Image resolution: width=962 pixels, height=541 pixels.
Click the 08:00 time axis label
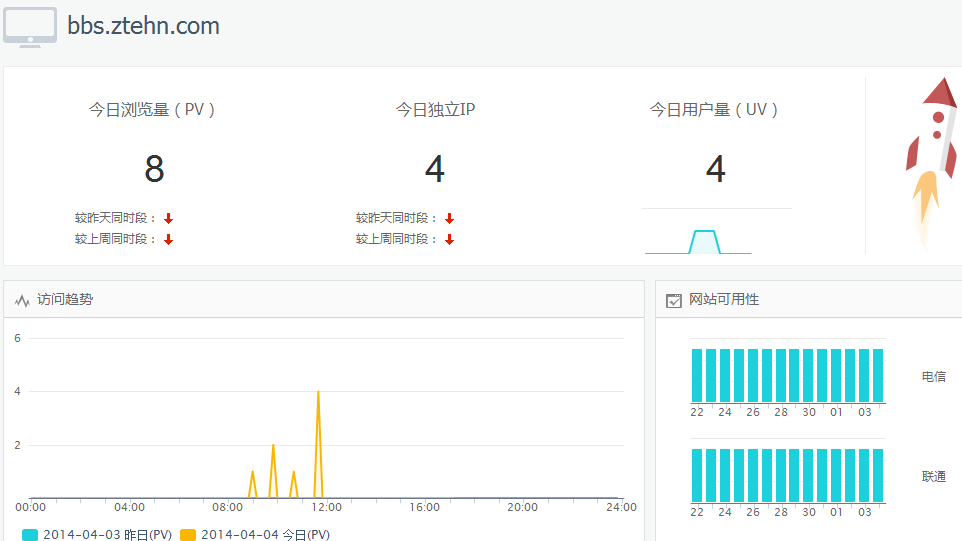(228, 507)
